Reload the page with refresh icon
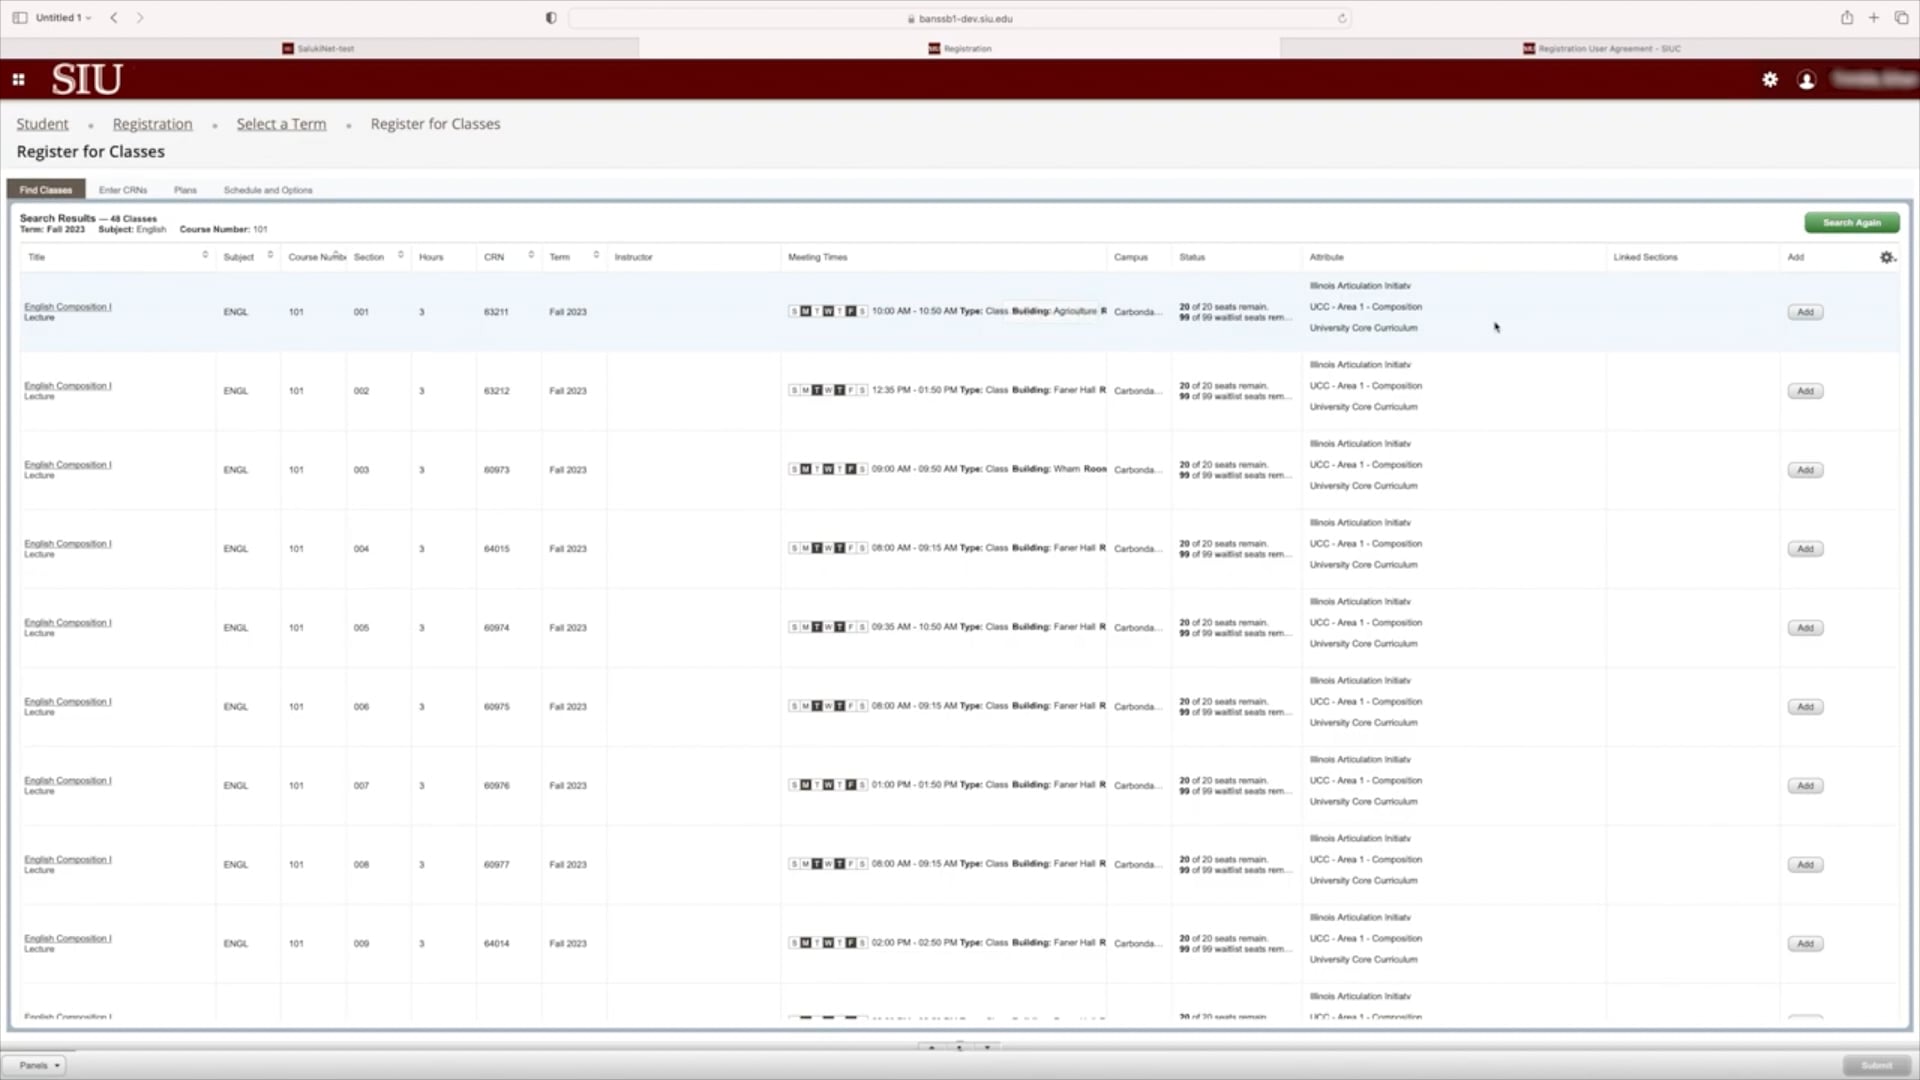The height and width of the screenshot is (1080, 1920). pos(1342,18)
